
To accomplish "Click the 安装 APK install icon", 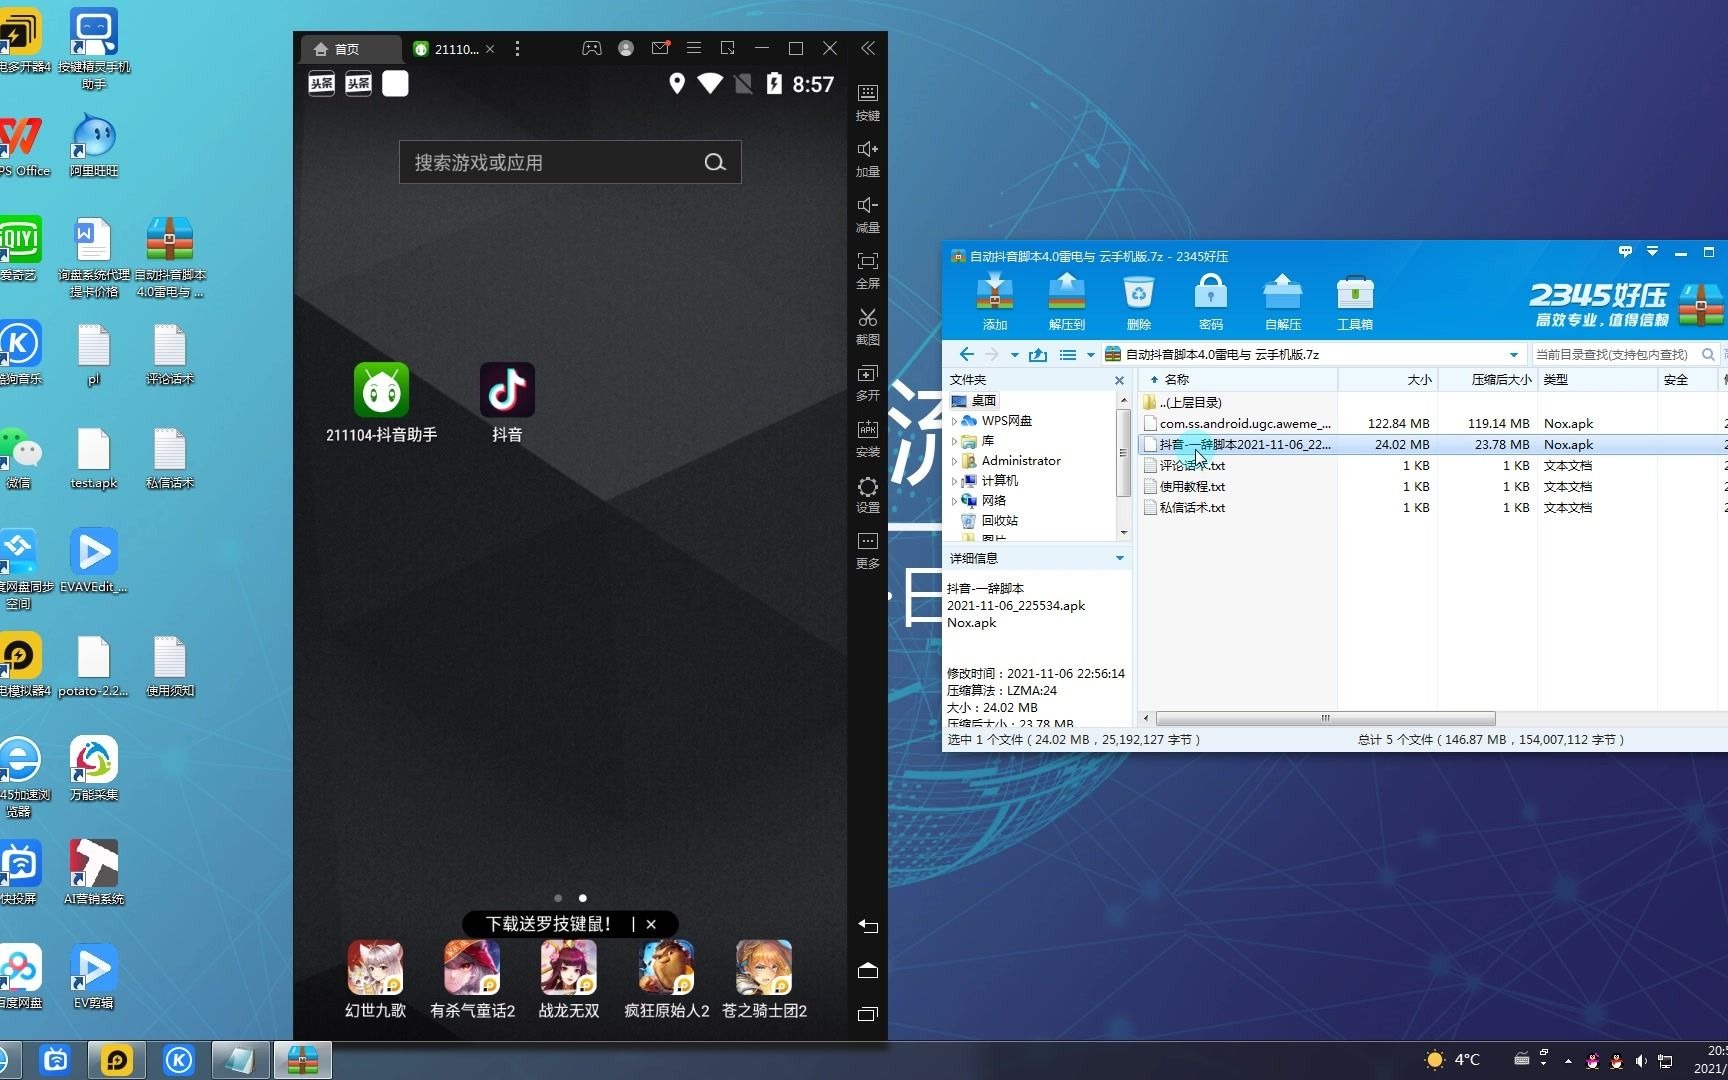I will click(x=867, y=429).
